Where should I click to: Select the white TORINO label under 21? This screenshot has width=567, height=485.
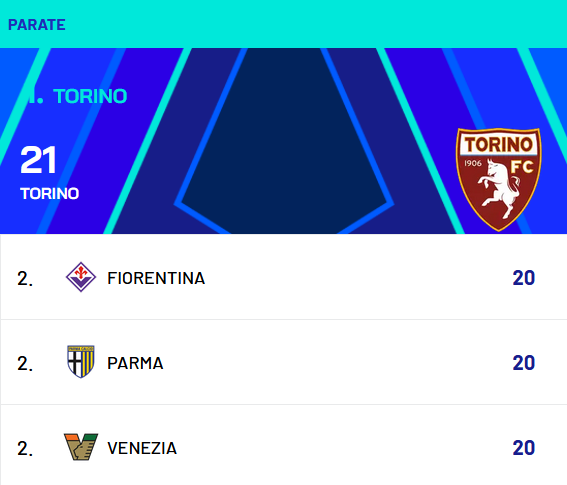(50, 193)
